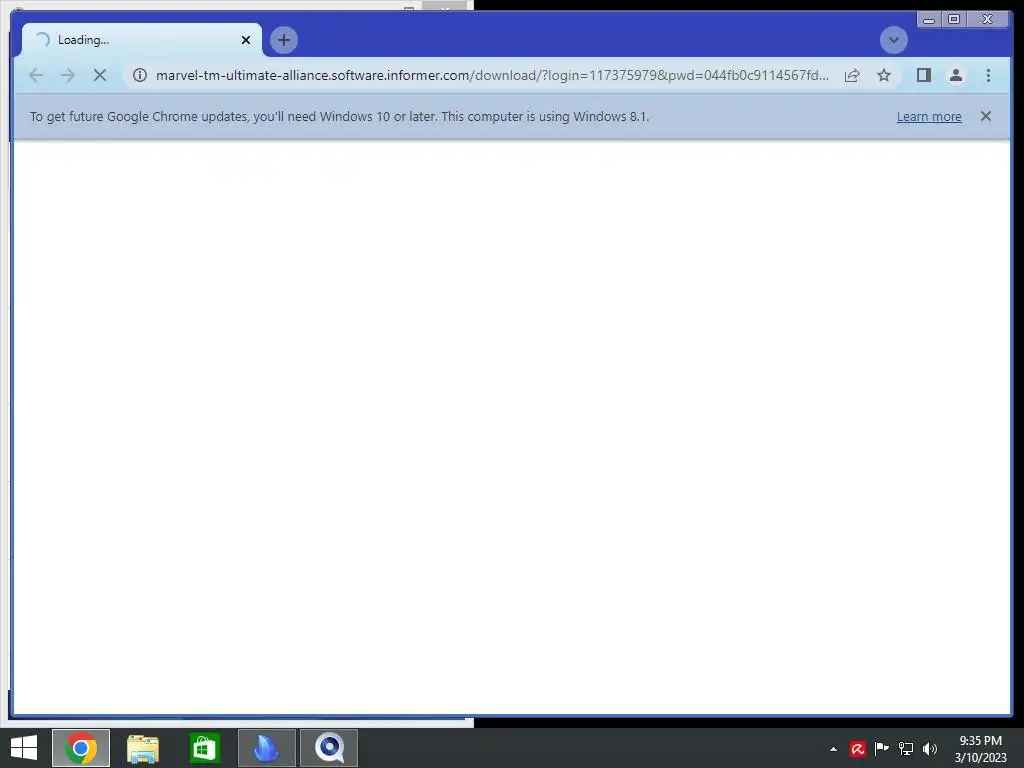Open taskbar clock and date
Image resolution: width=1024 pixels, height=768 pixels.
(x=980, y=749)
